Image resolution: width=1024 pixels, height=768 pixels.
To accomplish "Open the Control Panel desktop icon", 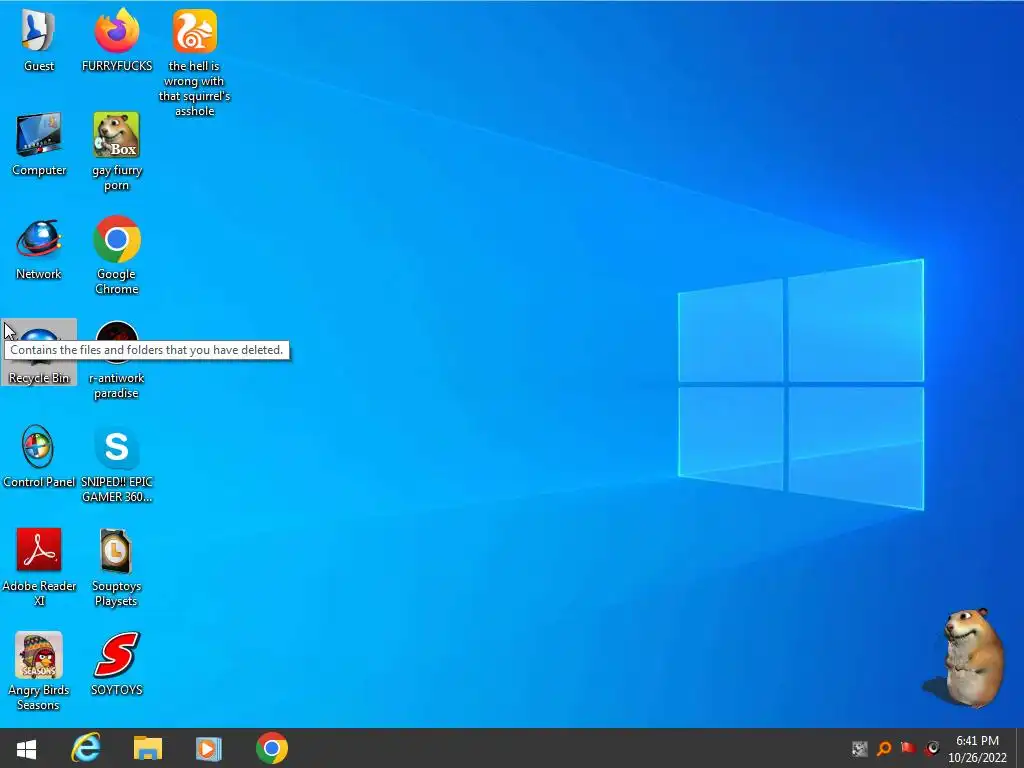I will [x=37, y=447].
